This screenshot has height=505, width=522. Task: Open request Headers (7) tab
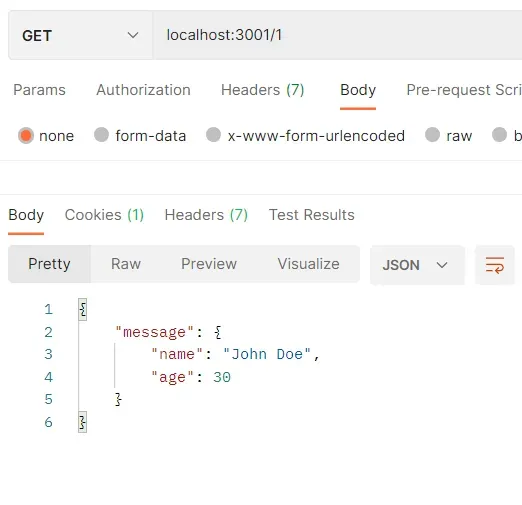pos(263,90)
